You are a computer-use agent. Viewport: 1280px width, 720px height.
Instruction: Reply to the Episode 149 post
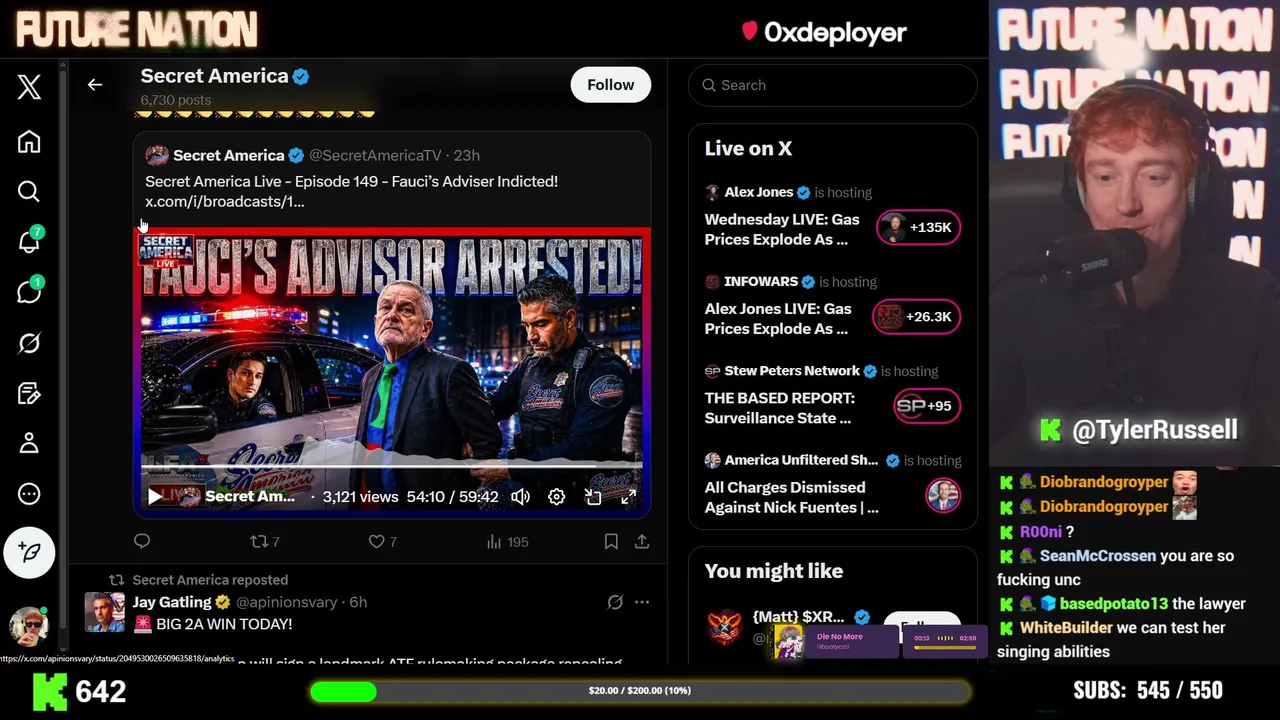[142, 541]
